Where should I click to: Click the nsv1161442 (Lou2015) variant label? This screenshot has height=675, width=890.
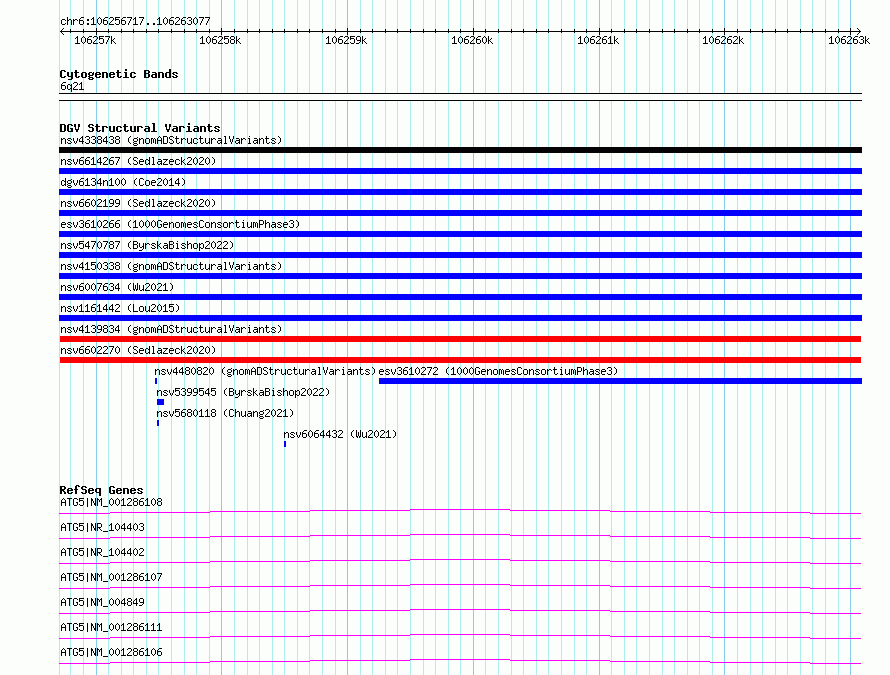click(x=120, y=308)
